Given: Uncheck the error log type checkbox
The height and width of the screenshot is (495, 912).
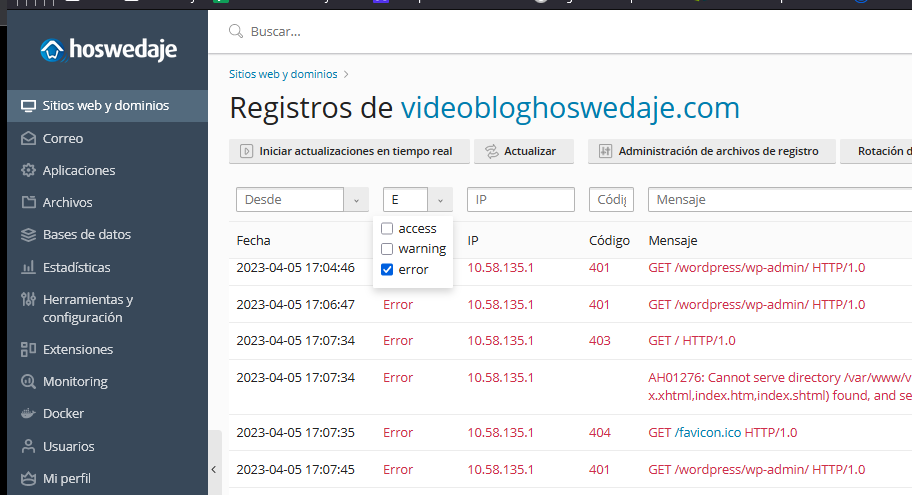Looking at the screenshot, I should (x=387, y=269).
